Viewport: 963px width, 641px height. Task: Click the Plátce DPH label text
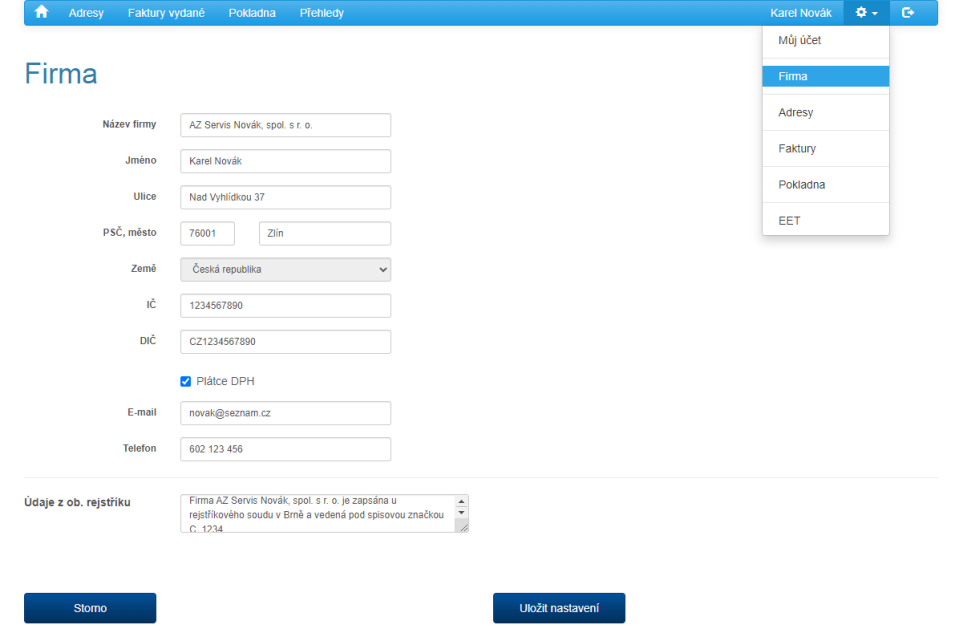point(225,381)
